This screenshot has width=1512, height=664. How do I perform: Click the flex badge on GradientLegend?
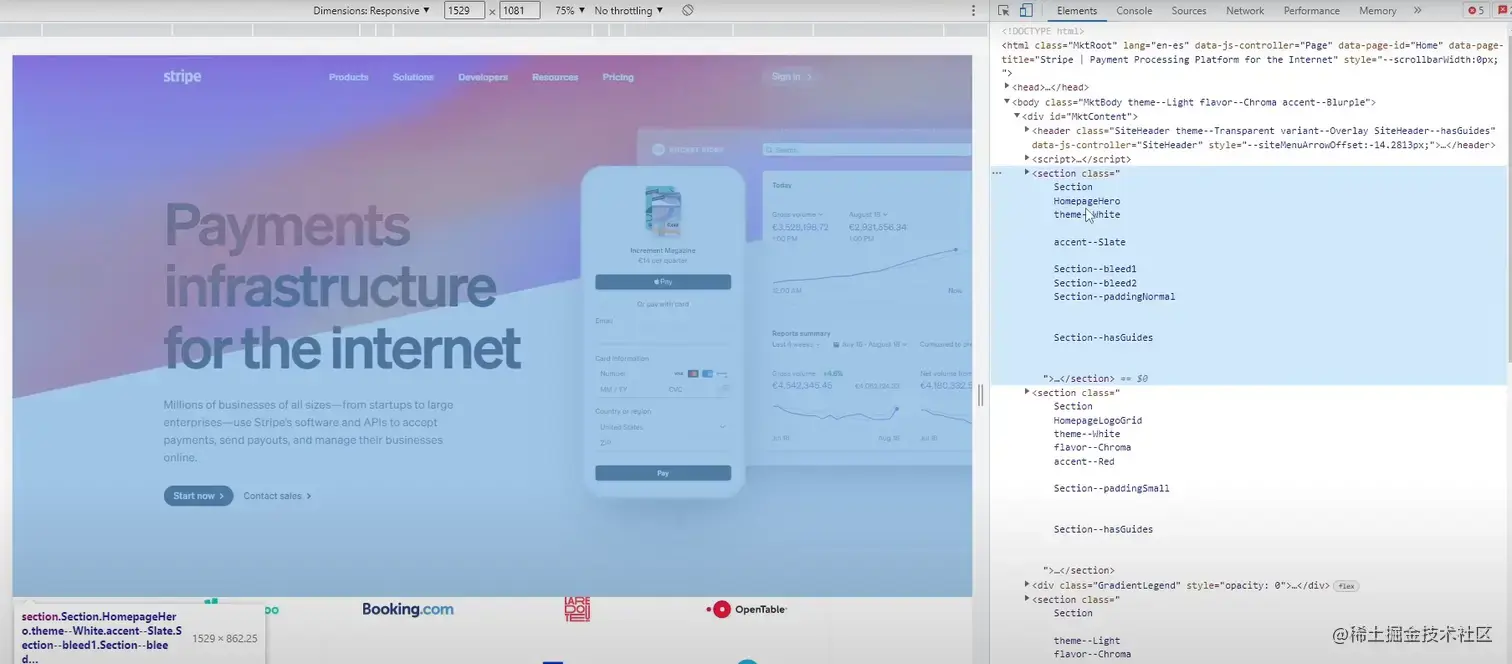click(x=1348, y=586)
